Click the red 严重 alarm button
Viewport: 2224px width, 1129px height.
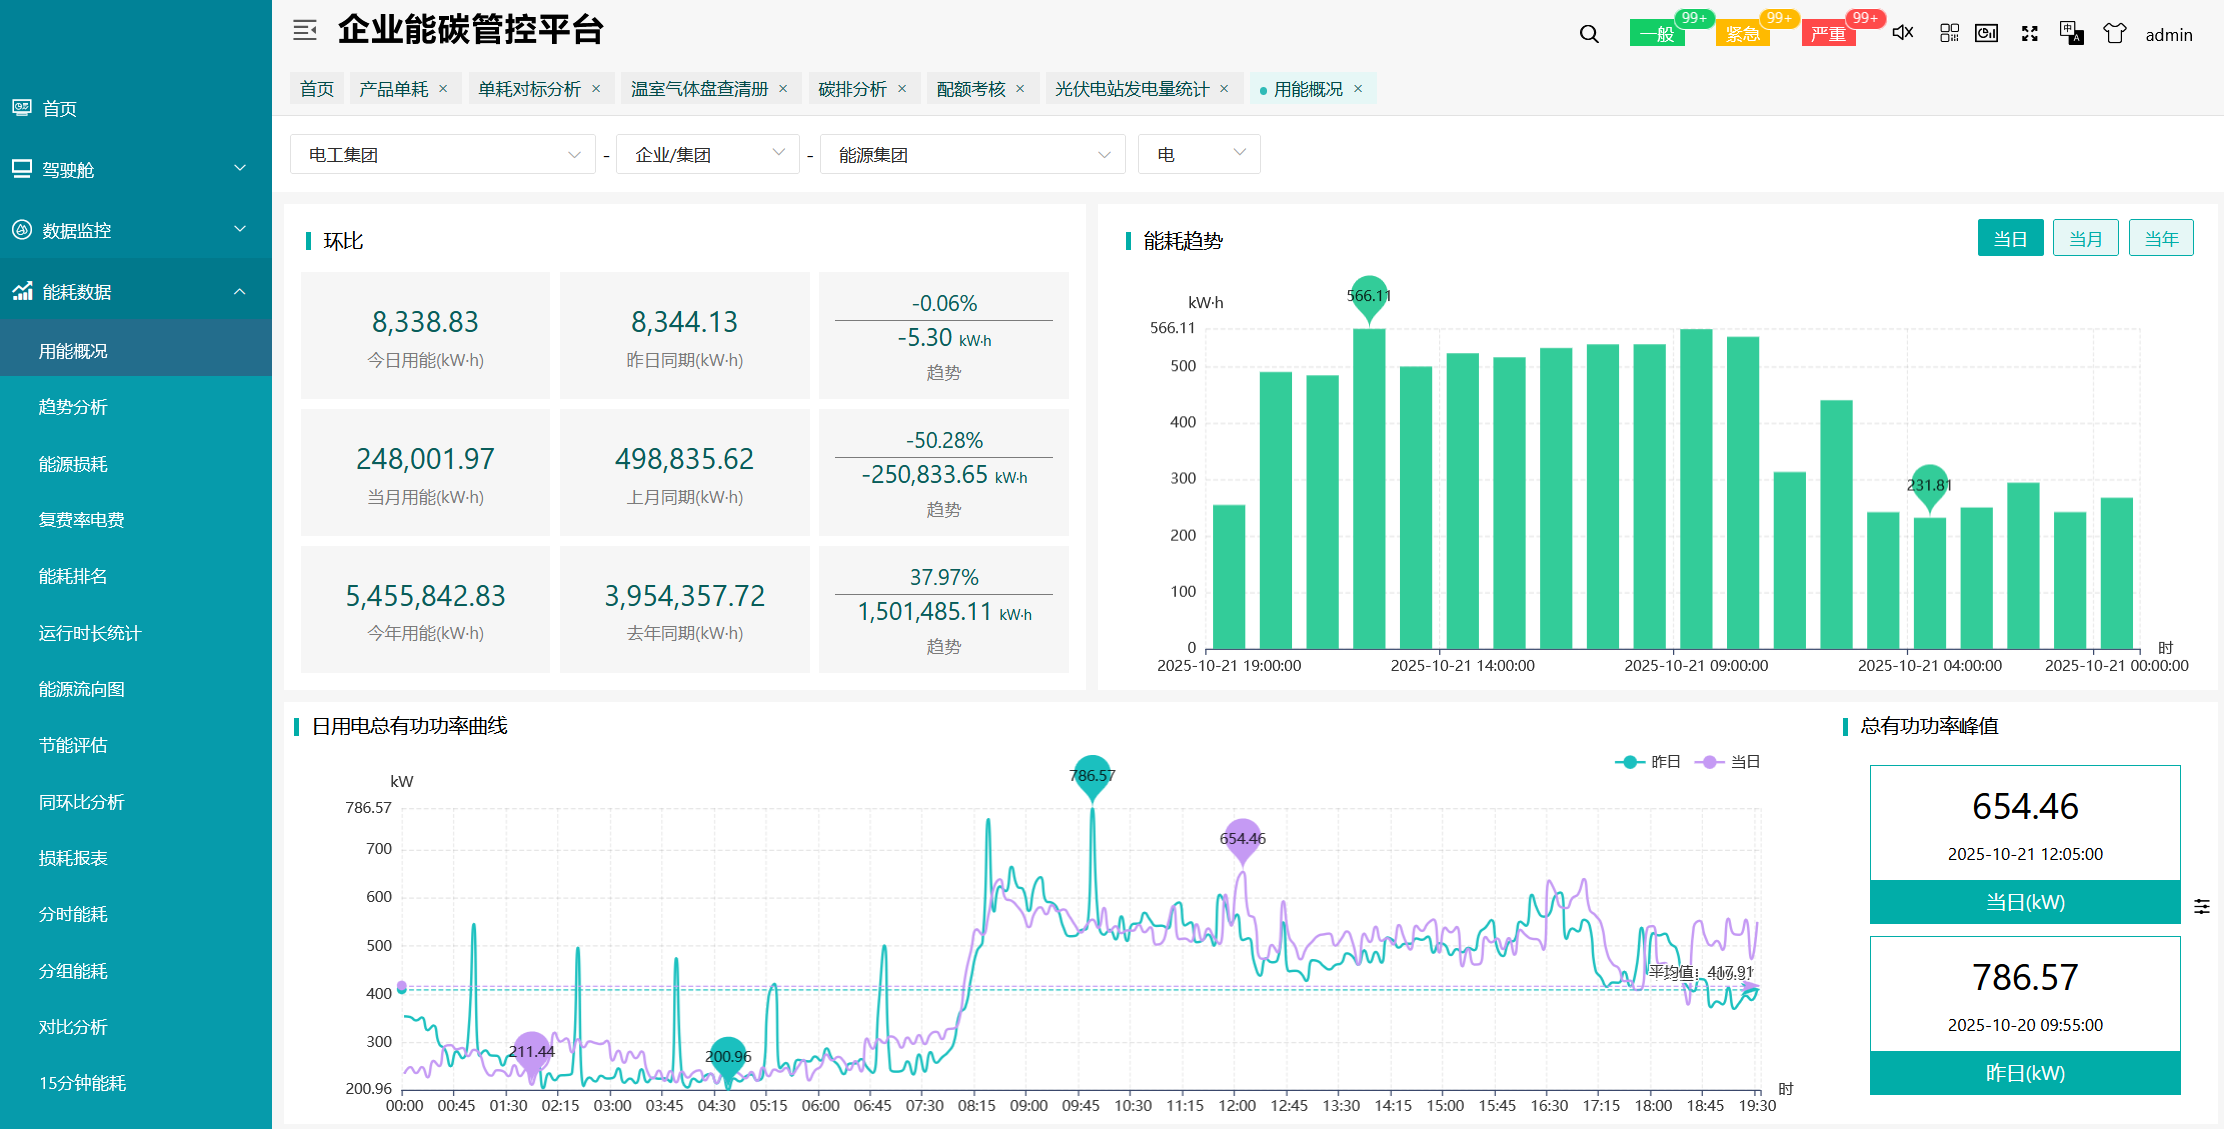[1829, 34]
